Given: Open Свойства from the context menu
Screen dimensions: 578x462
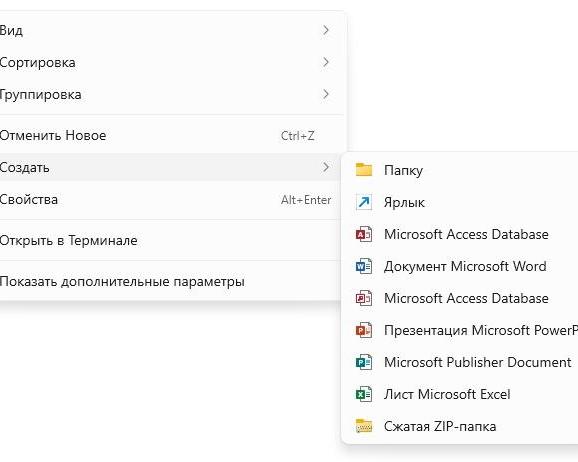Looking at the screenshot, I should click(x=170, y=199).
